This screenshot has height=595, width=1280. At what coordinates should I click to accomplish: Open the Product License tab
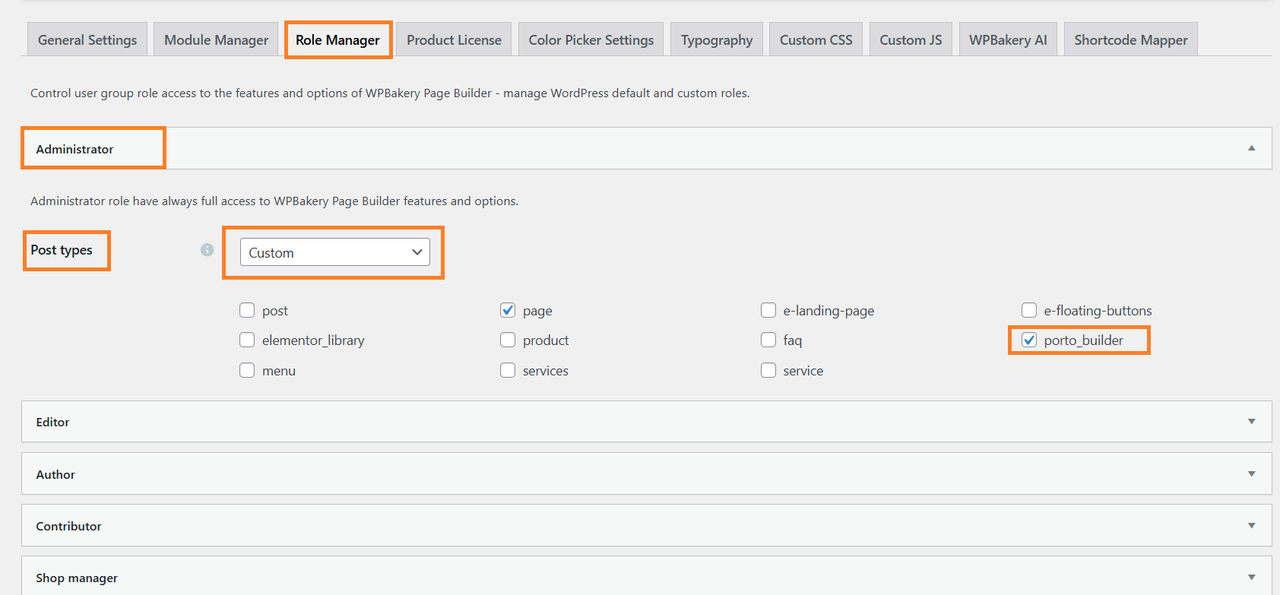coord(454,40)
